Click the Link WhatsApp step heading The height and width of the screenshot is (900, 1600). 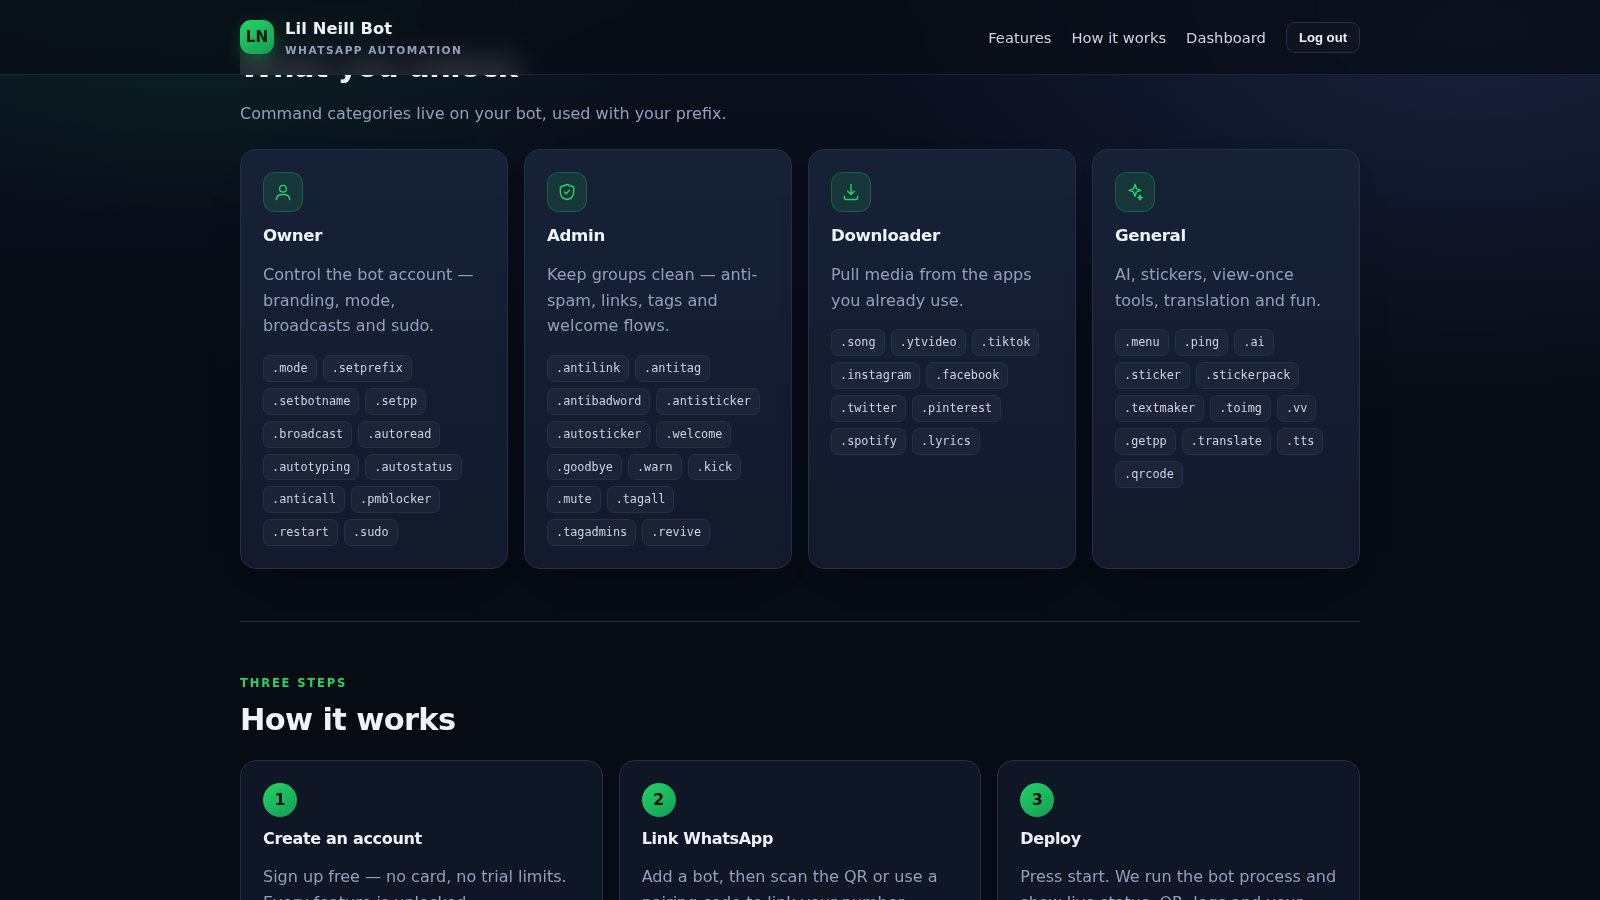(707, 838)
